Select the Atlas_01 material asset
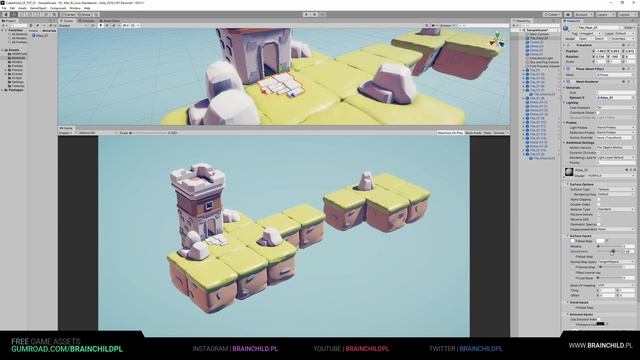Image resolution: width=640 pixels, height=360 pixels. point(40,36)
